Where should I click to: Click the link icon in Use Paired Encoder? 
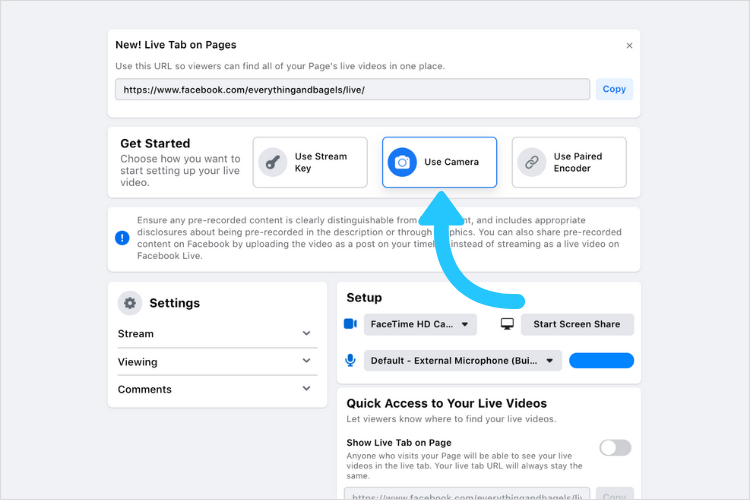pos(532,162)
